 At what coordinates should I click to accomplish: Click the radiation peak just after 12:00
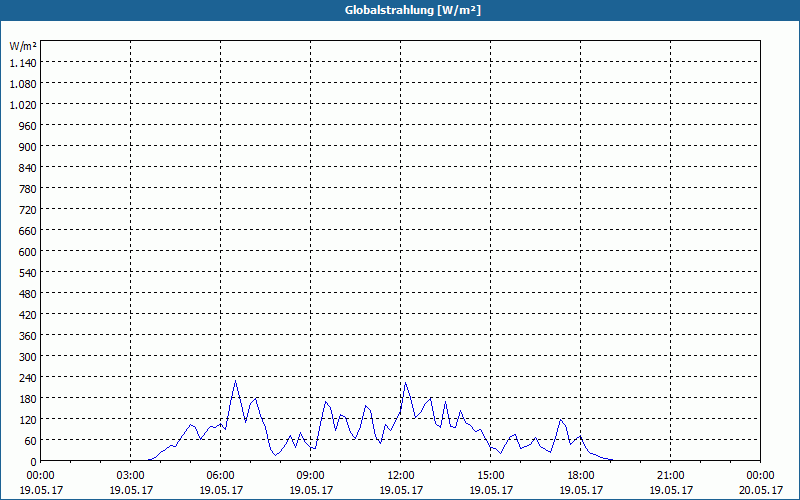(x=406, y=383)
